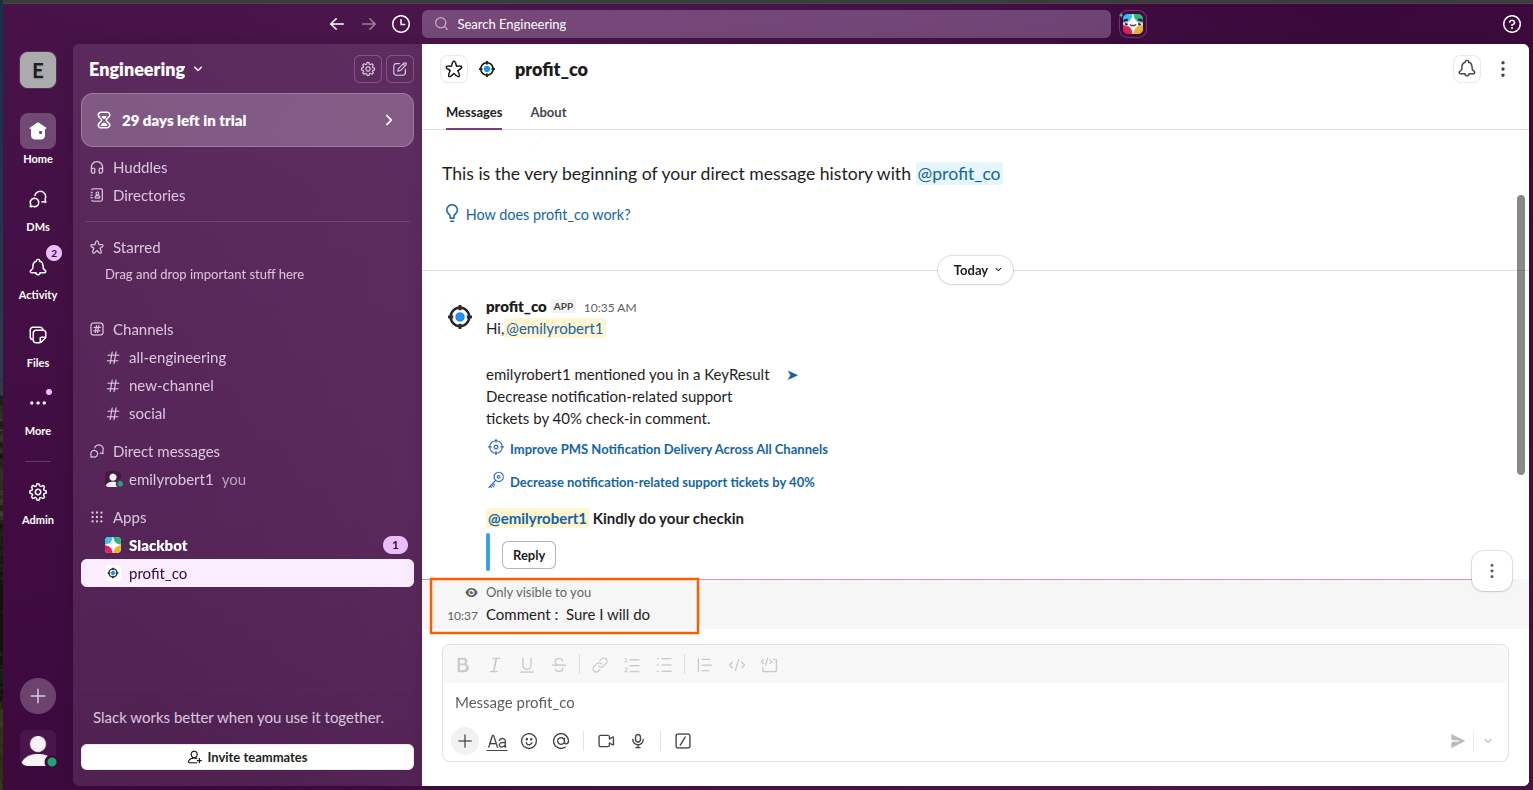1533x790 pixels.
Task: Expand the Engineering workspace dropdown
Action: click(x=146, y=69)
